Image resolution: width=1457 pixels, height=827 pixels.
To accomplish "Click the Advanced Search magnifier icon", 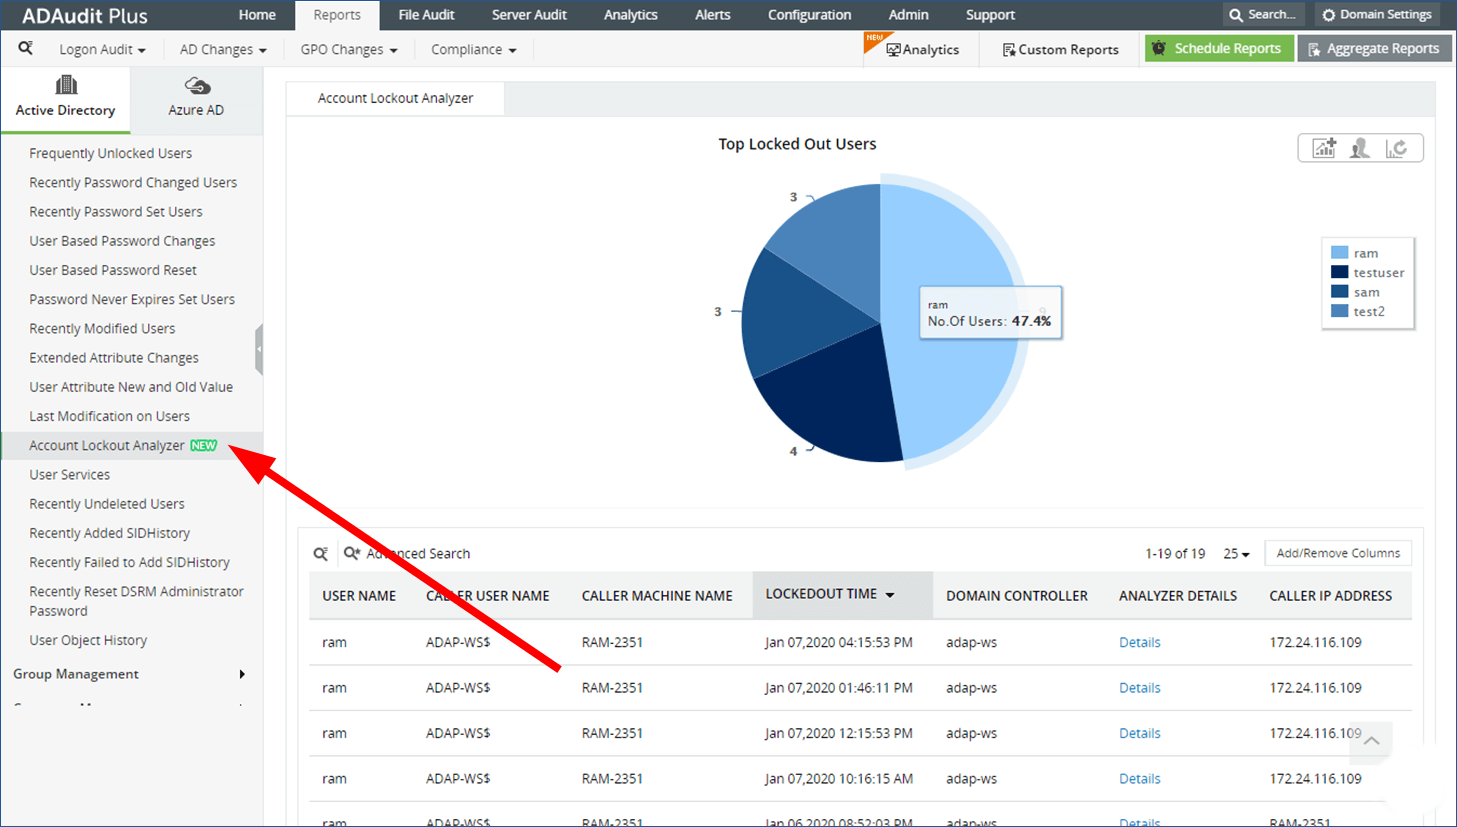I will pos(348,553).
